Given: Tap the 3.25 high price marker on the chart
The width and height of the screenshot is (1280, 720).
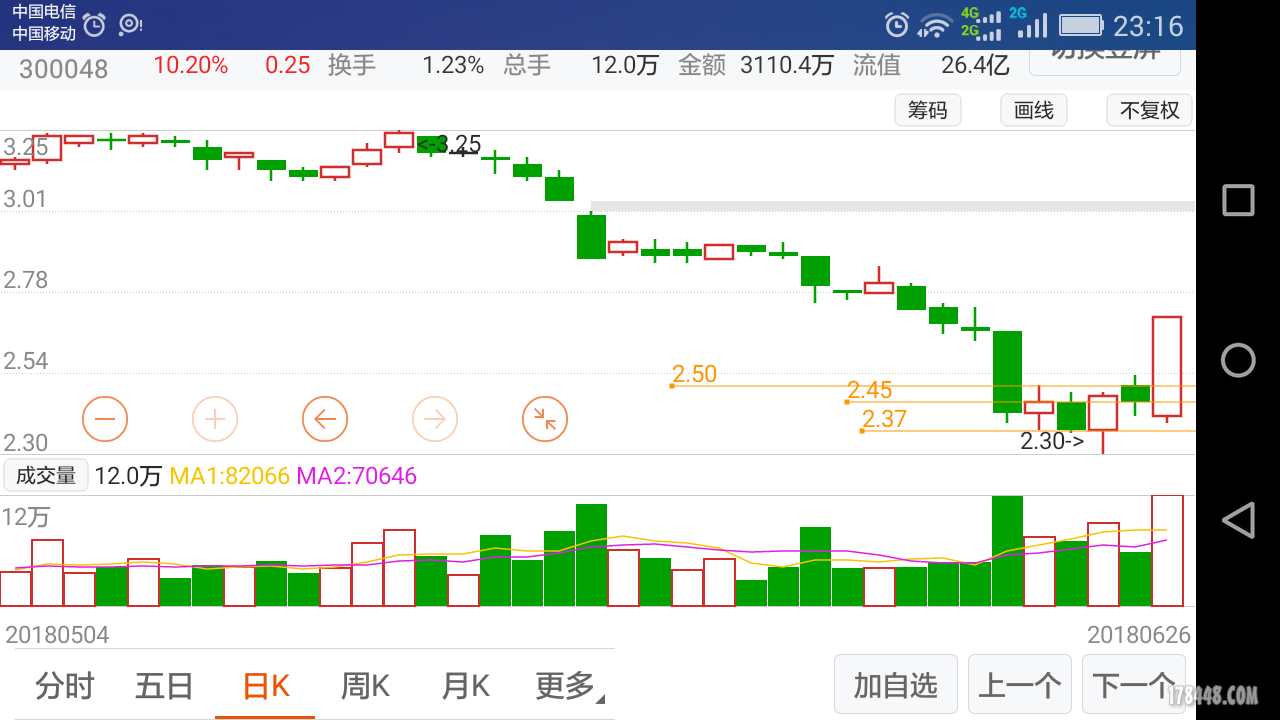Looking at the screenshot, I should point(450,144).
